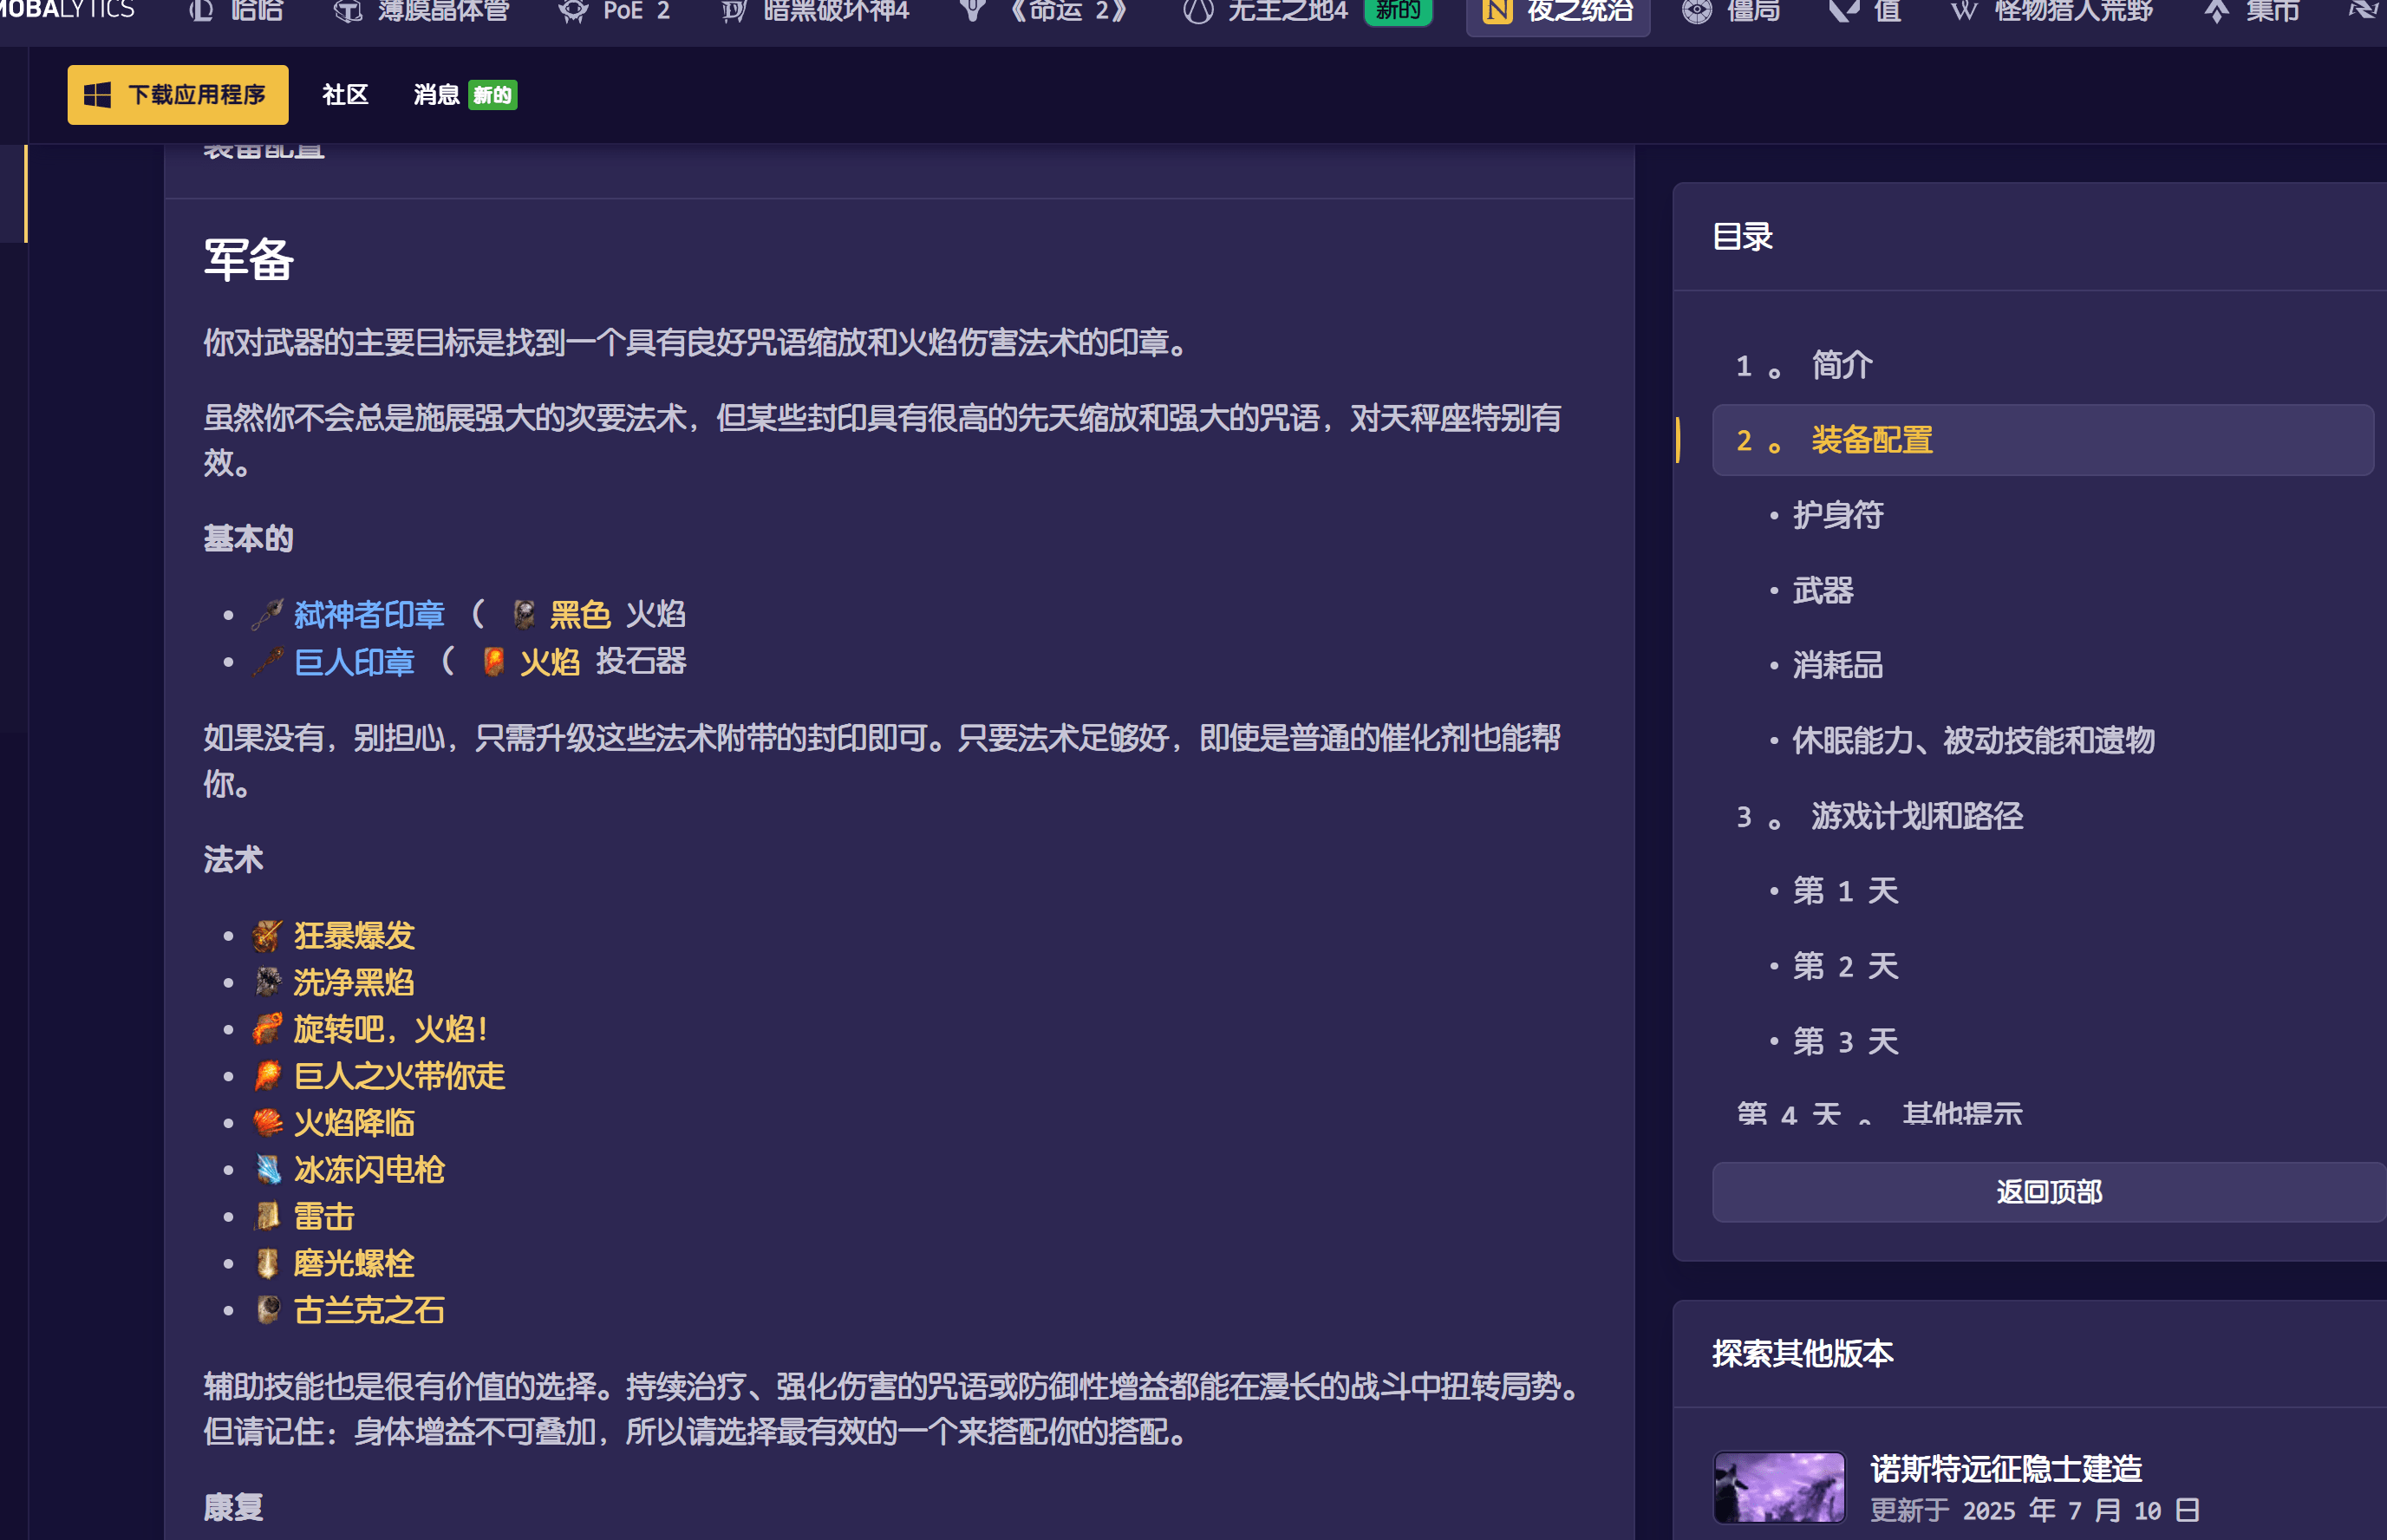The image size is (2387, 1540).
Task: Jump to 游戏计划和路径 contents entry
Action: 1916,816
